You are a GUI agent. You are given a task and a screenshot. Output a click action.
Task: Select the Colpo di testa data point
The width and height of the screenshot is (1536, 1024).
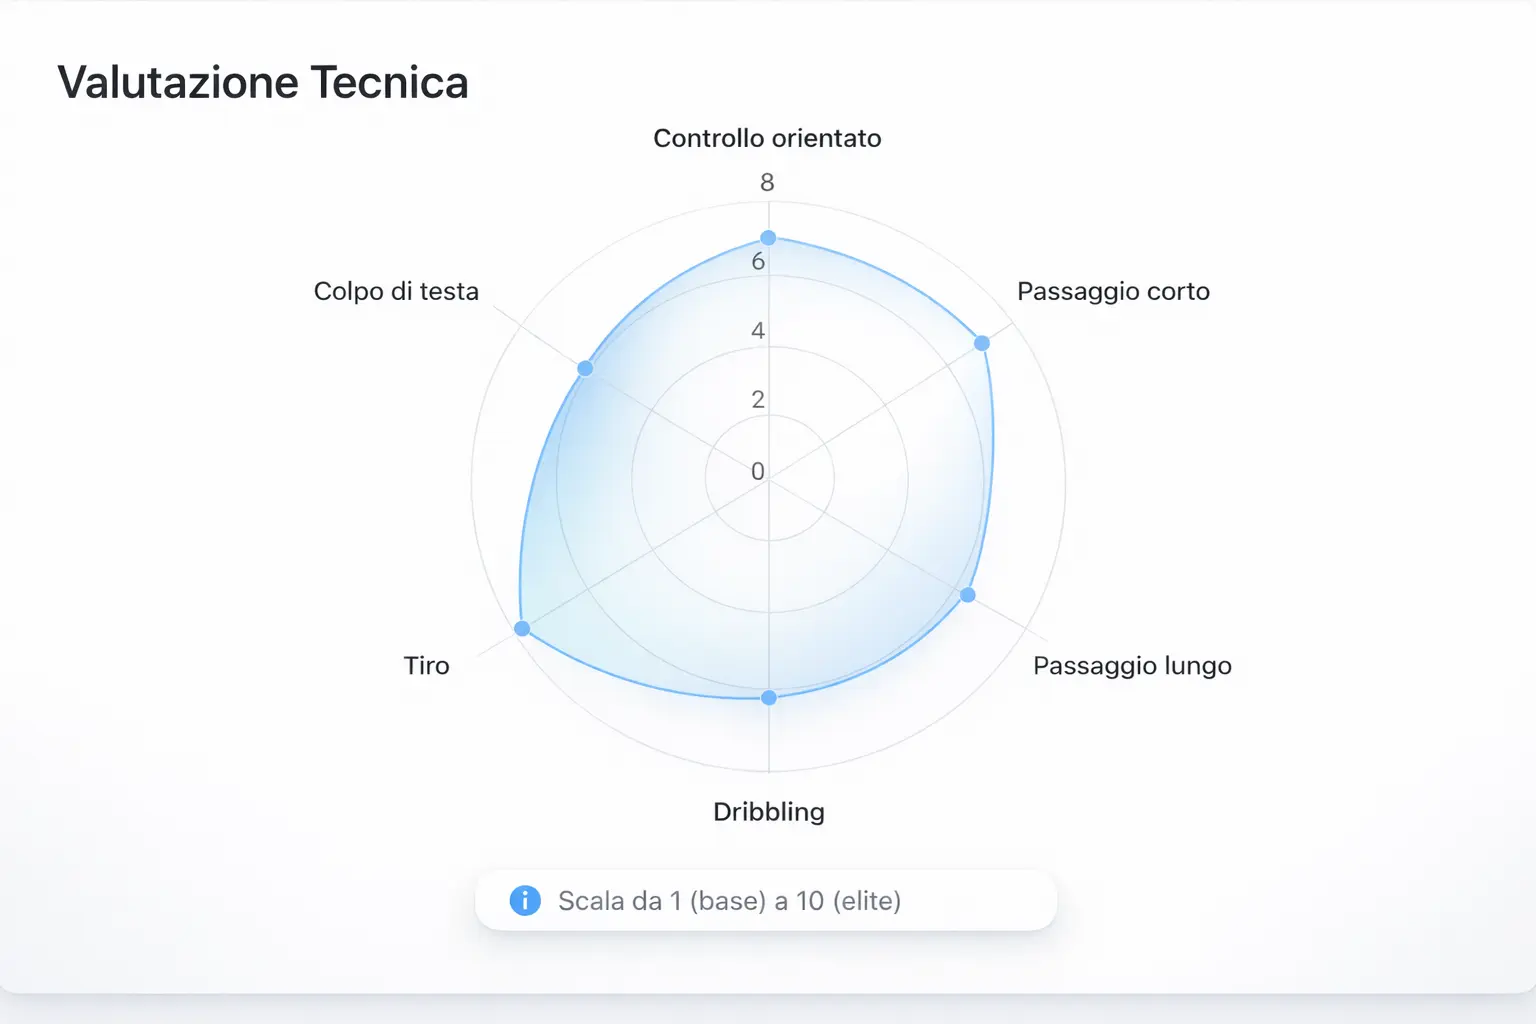(x=586, y=368)
